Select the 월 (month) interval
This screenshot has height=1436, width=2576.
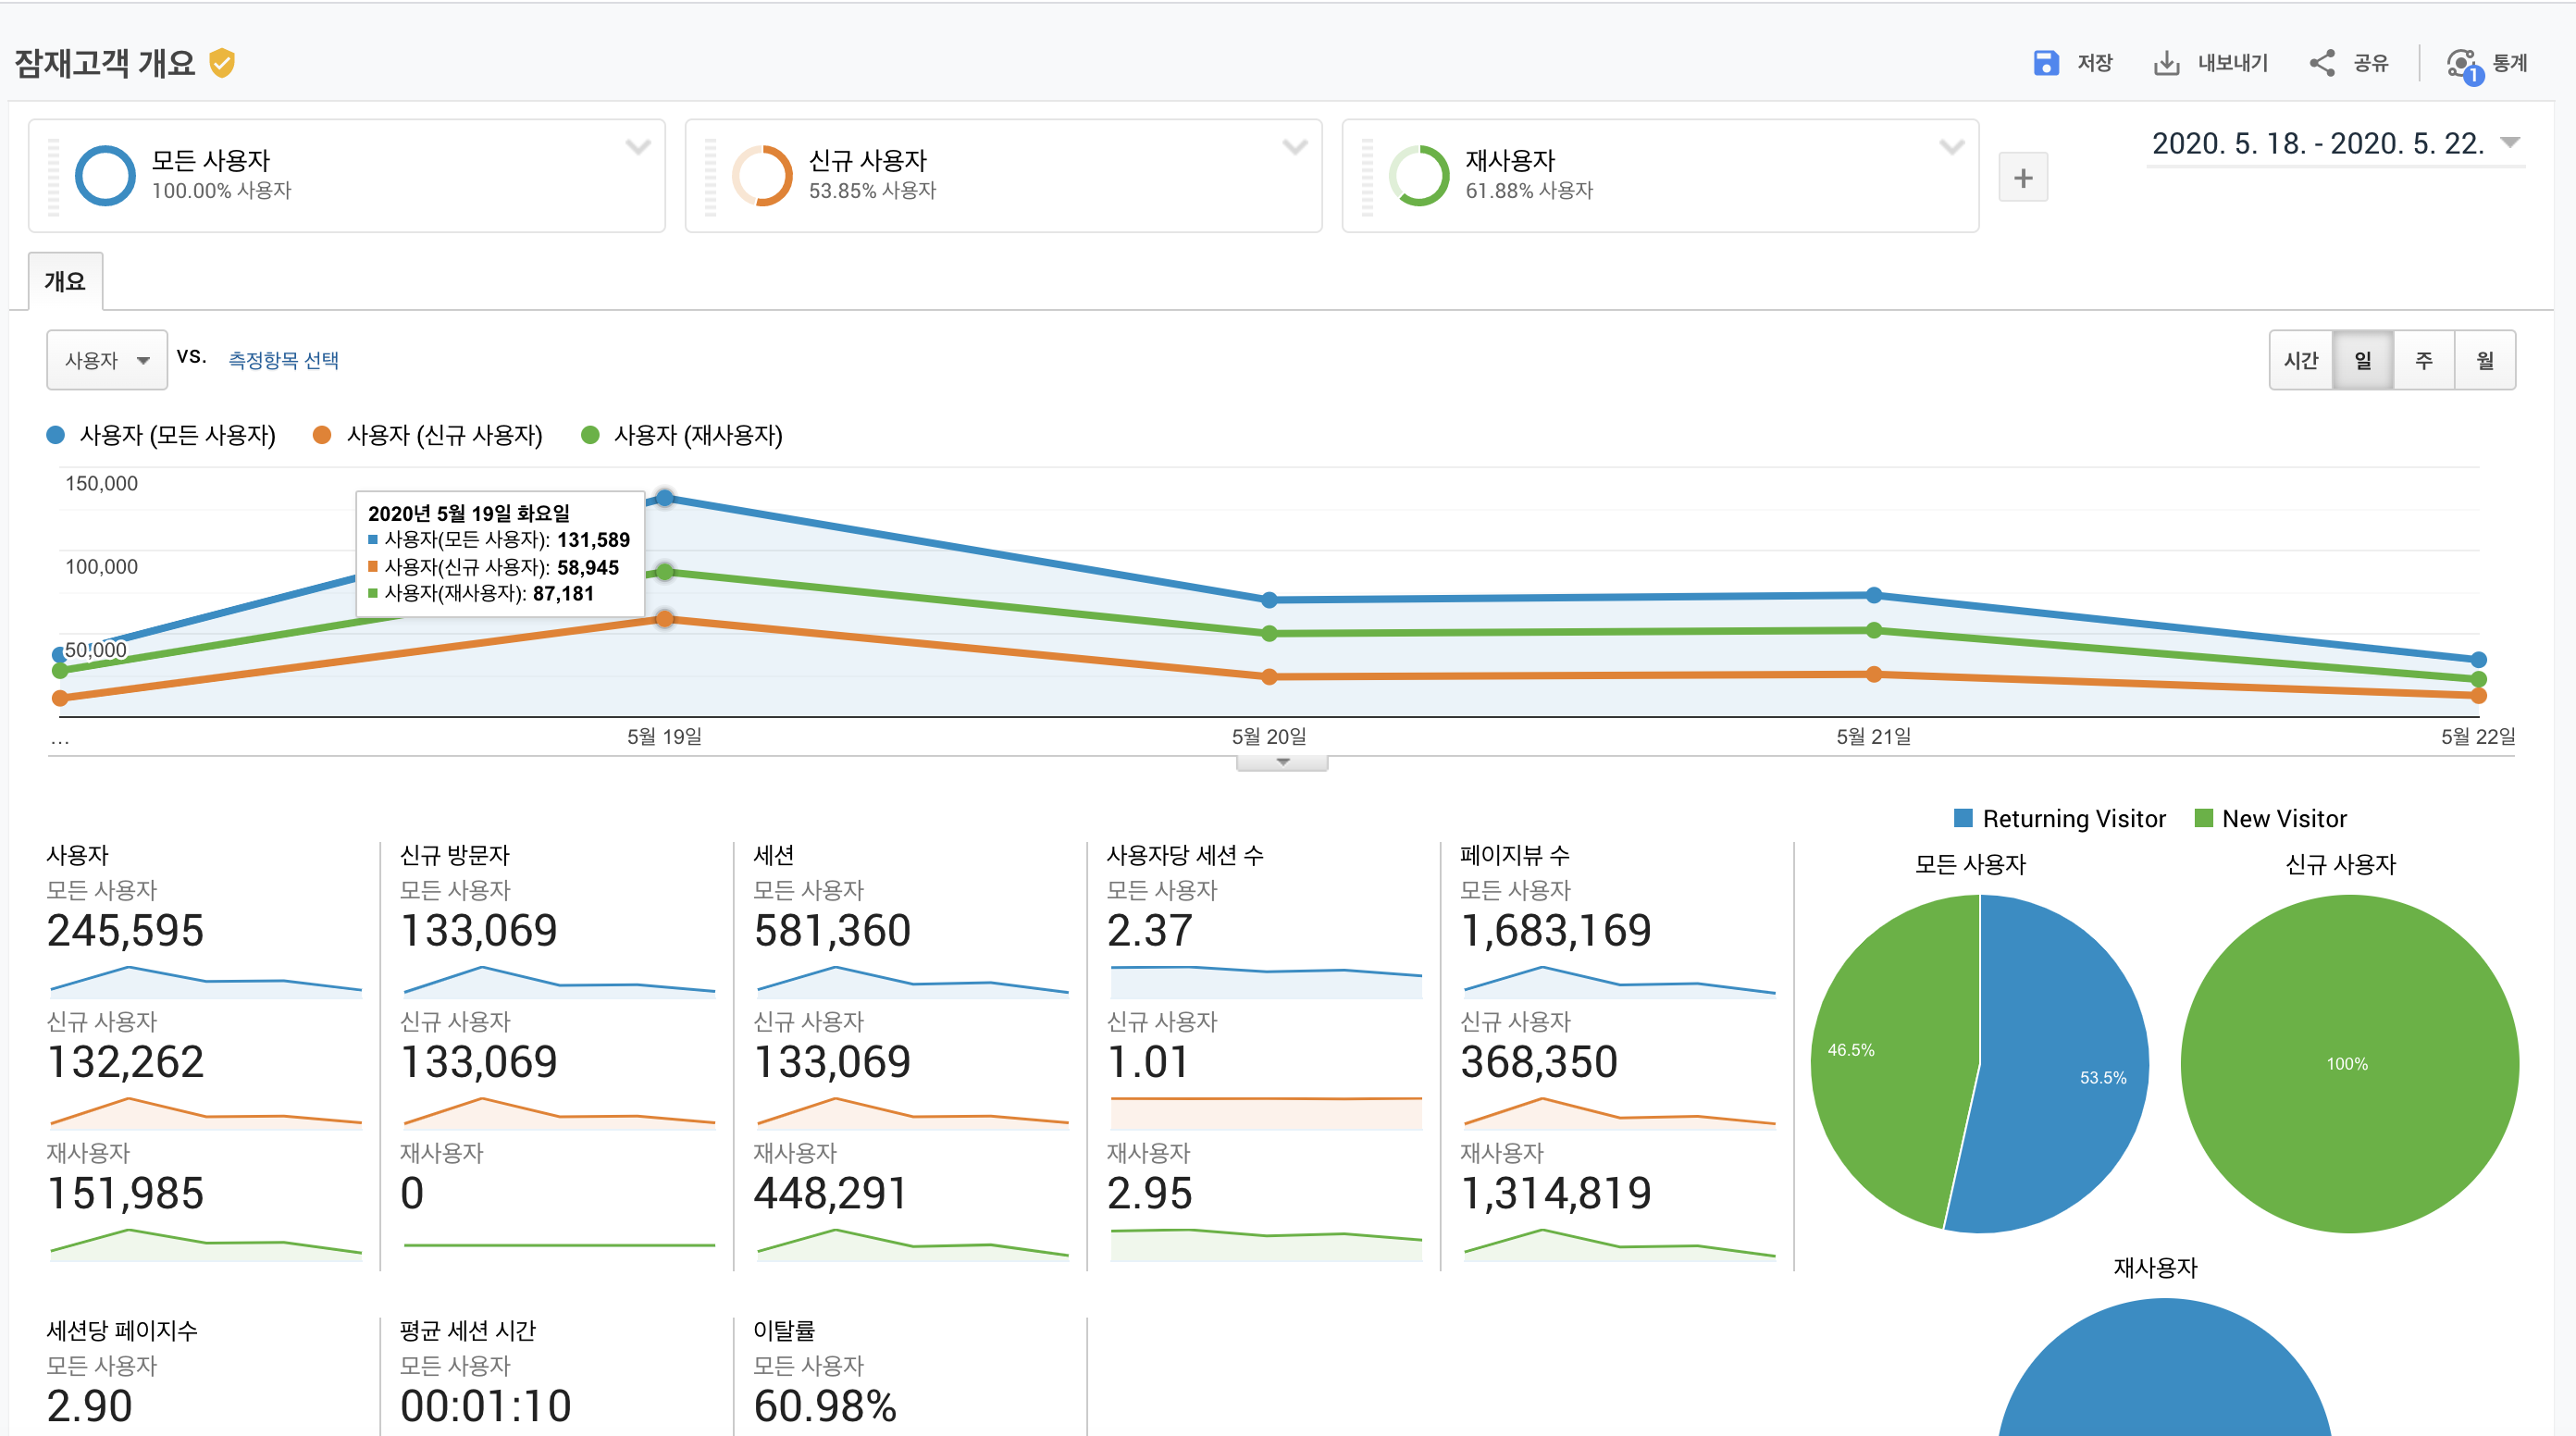pos(2484,360)
